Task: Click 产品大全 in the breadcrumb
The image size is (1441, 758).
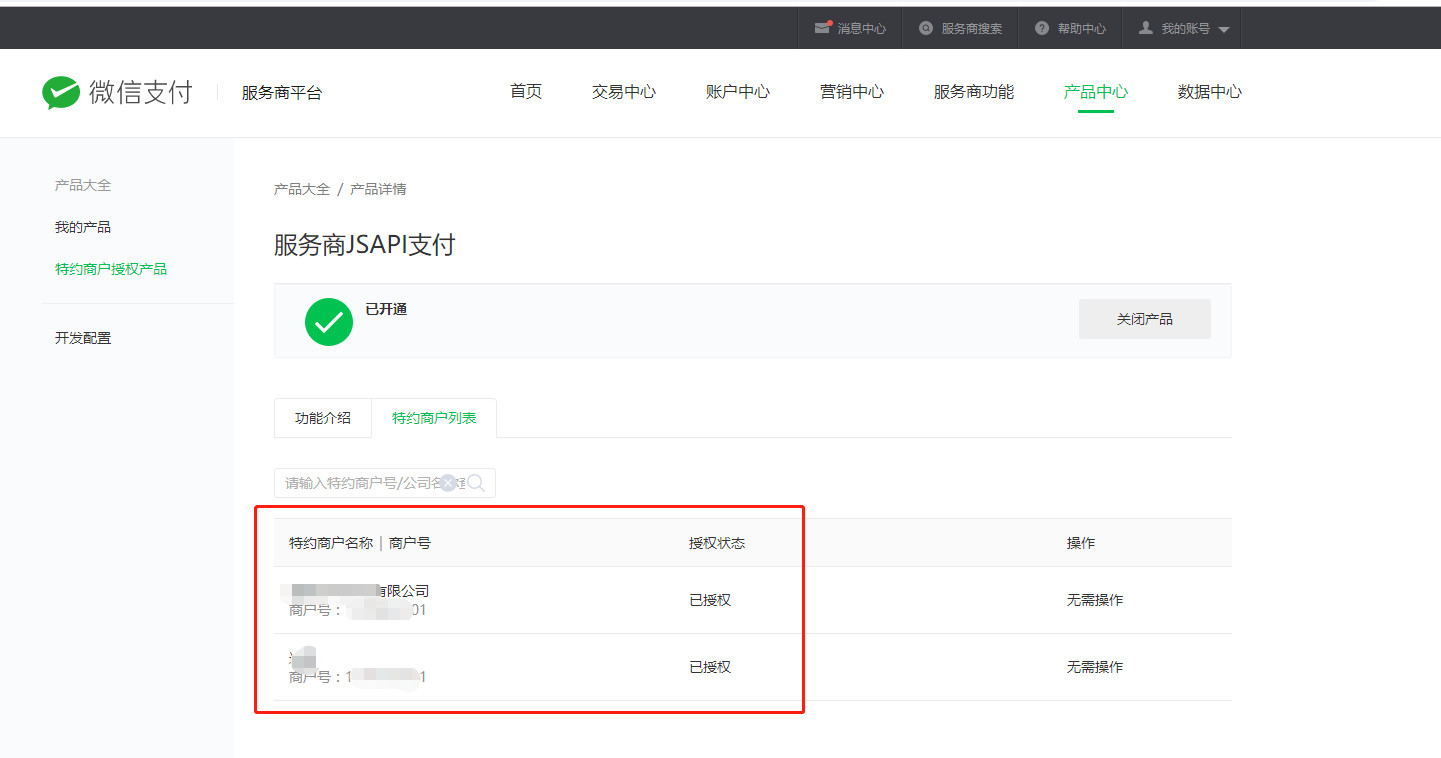Action: [x=302, y=189]
